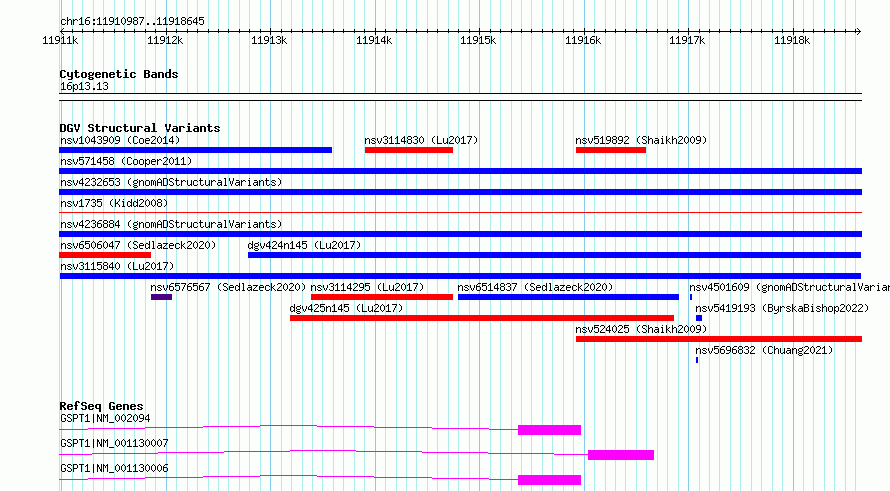Viewport: 890px width, 491px height.
Task: Click the chr16:11910987..11918645 coordinate text
Action: pos(132,22)
